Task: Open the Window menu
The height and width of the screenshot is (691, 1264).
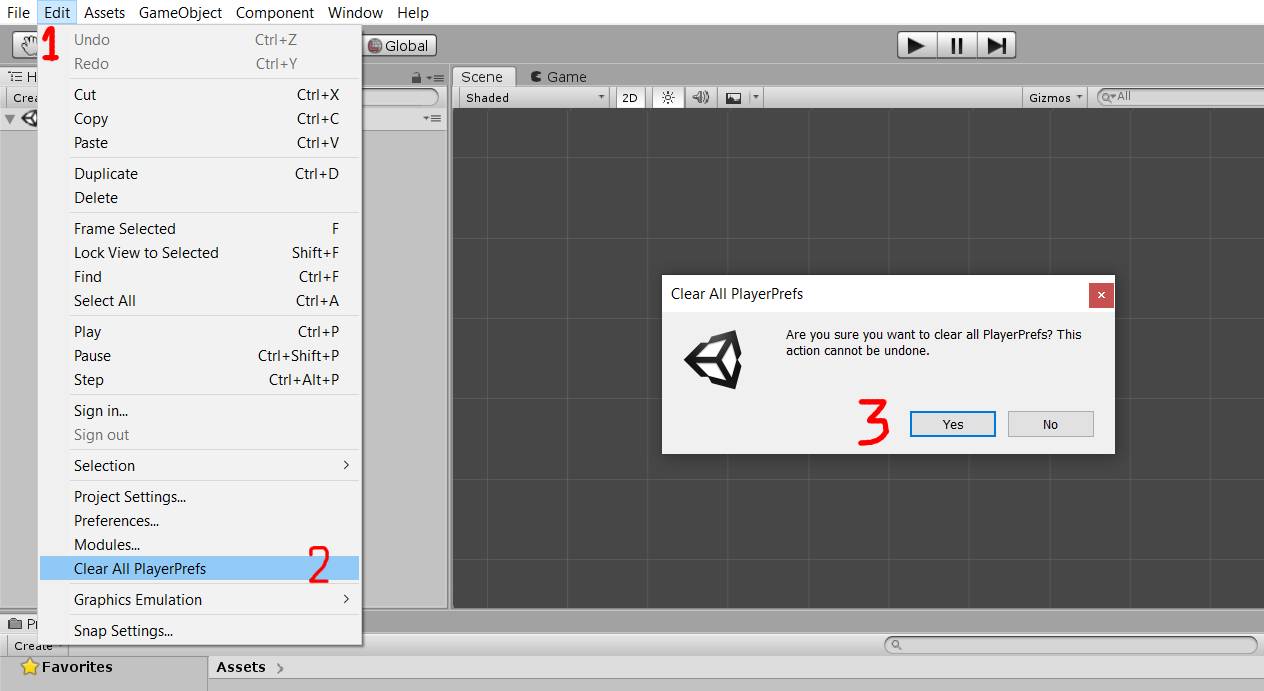Action: [355, 12]
